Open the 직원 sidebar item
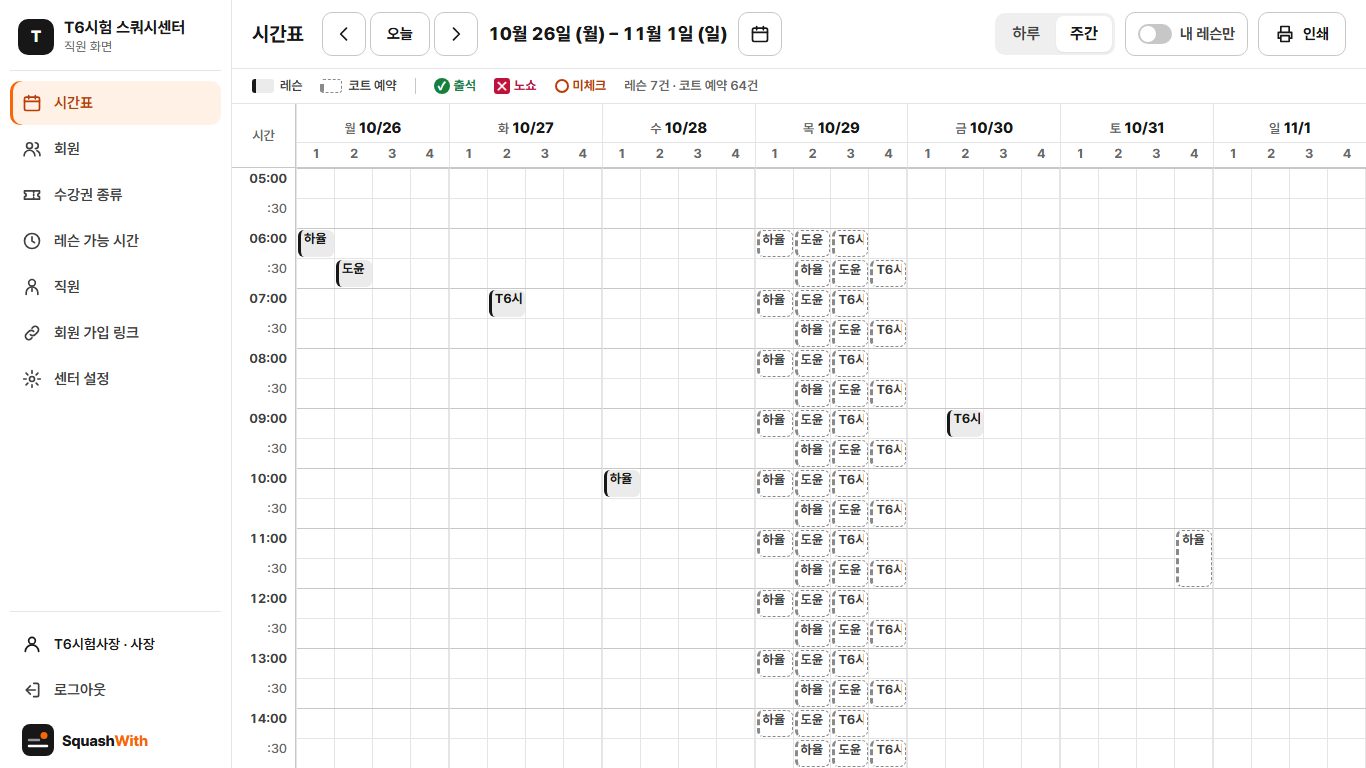Viewport: 1366px width, 768px height. (x=115, y=287)
